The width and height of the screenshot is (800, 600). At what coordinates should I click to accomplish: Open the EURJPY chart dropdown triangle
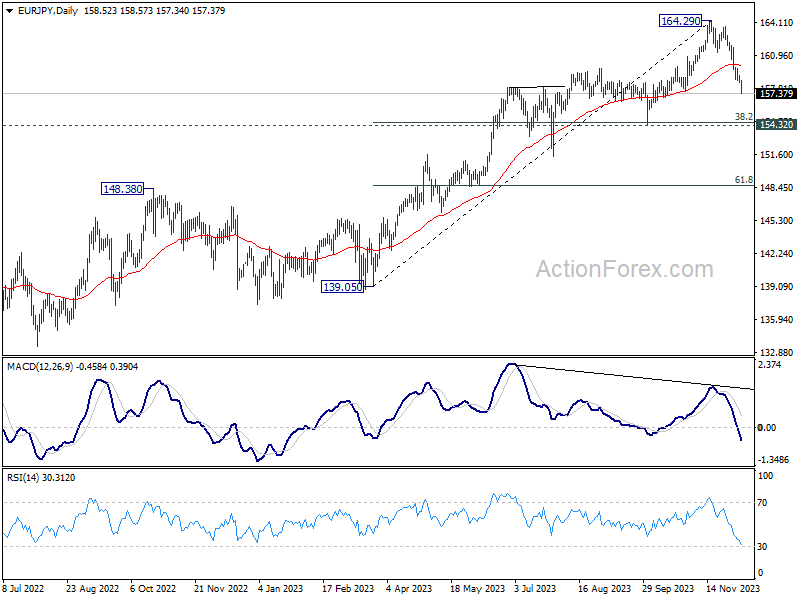(10, 11)
